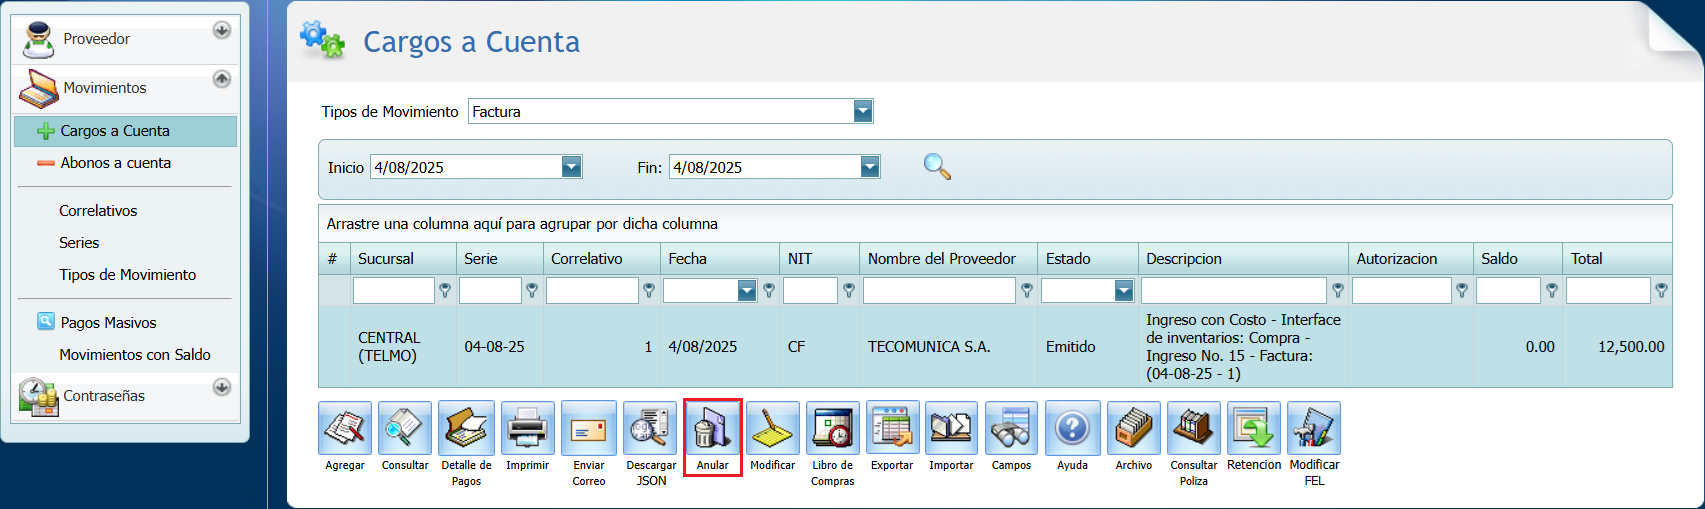Image resolution: width=1705 pixels, height=509 pixels.
Task: Click the Anular trash icon
Action: pyautogui.click(x=712, y=430)
